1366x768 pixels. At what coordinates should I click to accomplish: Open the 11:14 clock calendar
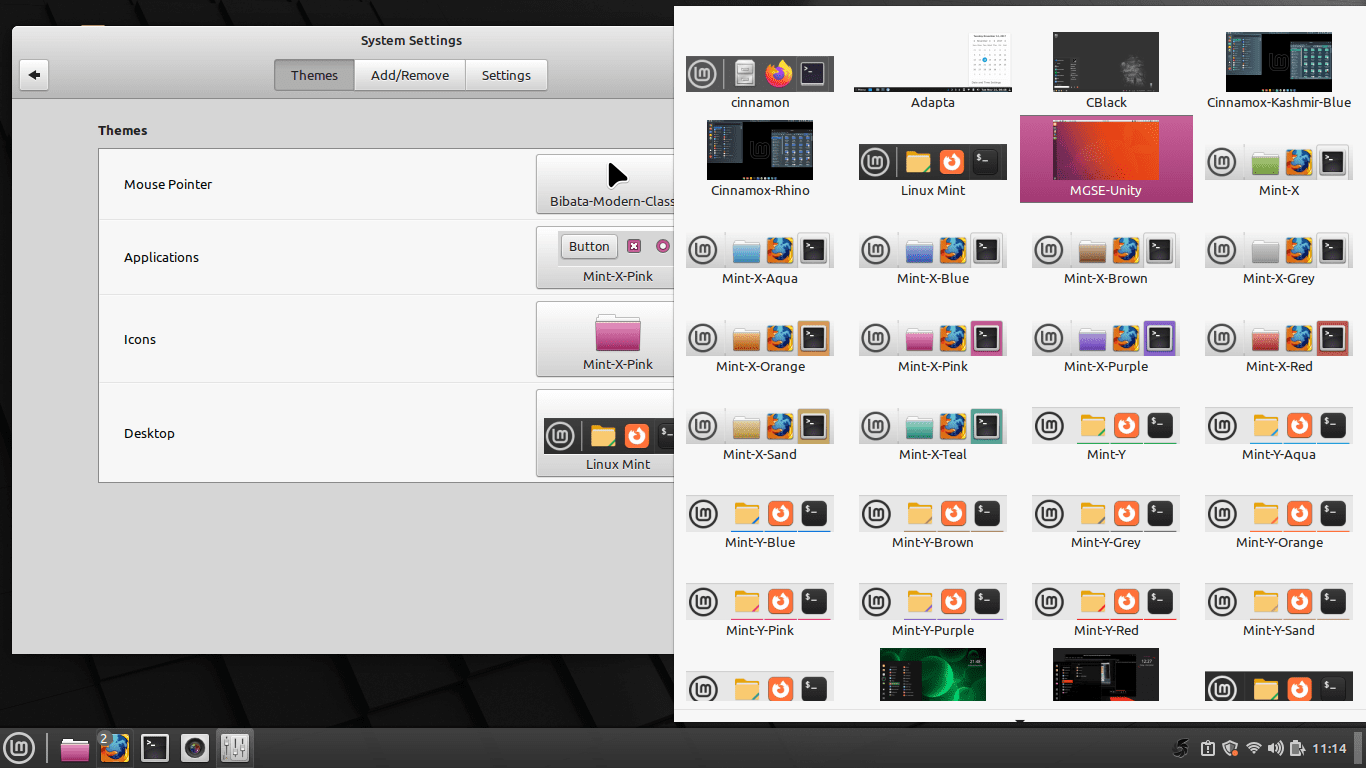tap(1329, 748)
